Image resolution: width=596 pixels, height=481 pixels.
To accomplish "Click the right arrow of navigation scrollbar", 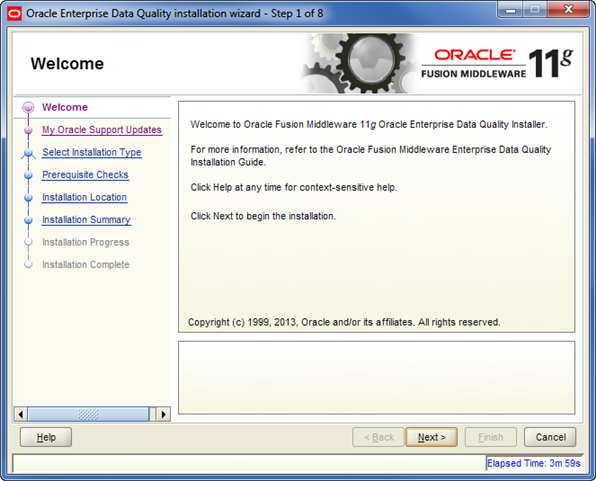I will point(163,414).
